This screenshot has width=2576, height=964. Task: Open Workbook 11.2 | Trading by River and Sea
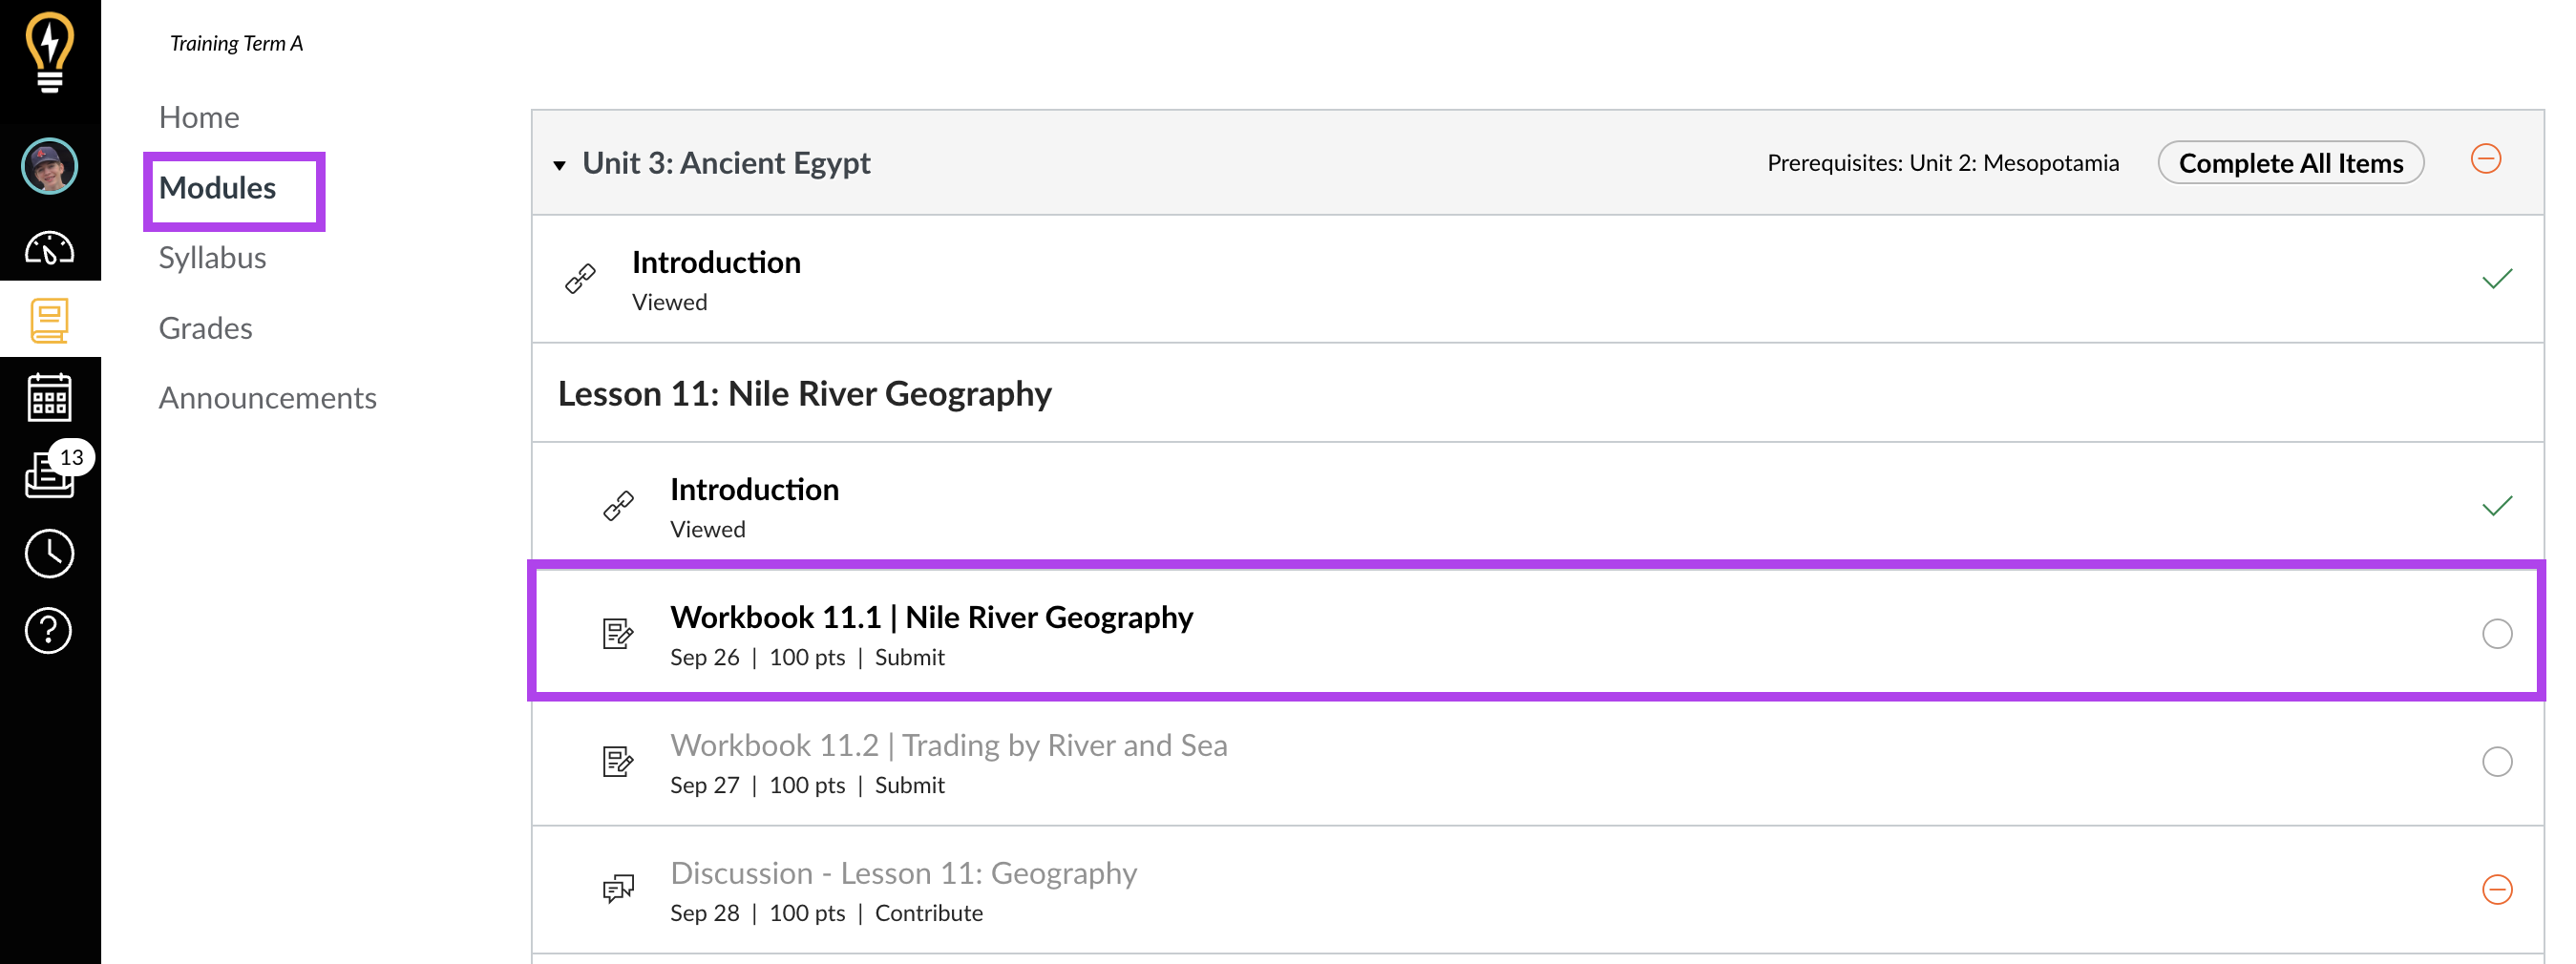pos(948,745)
